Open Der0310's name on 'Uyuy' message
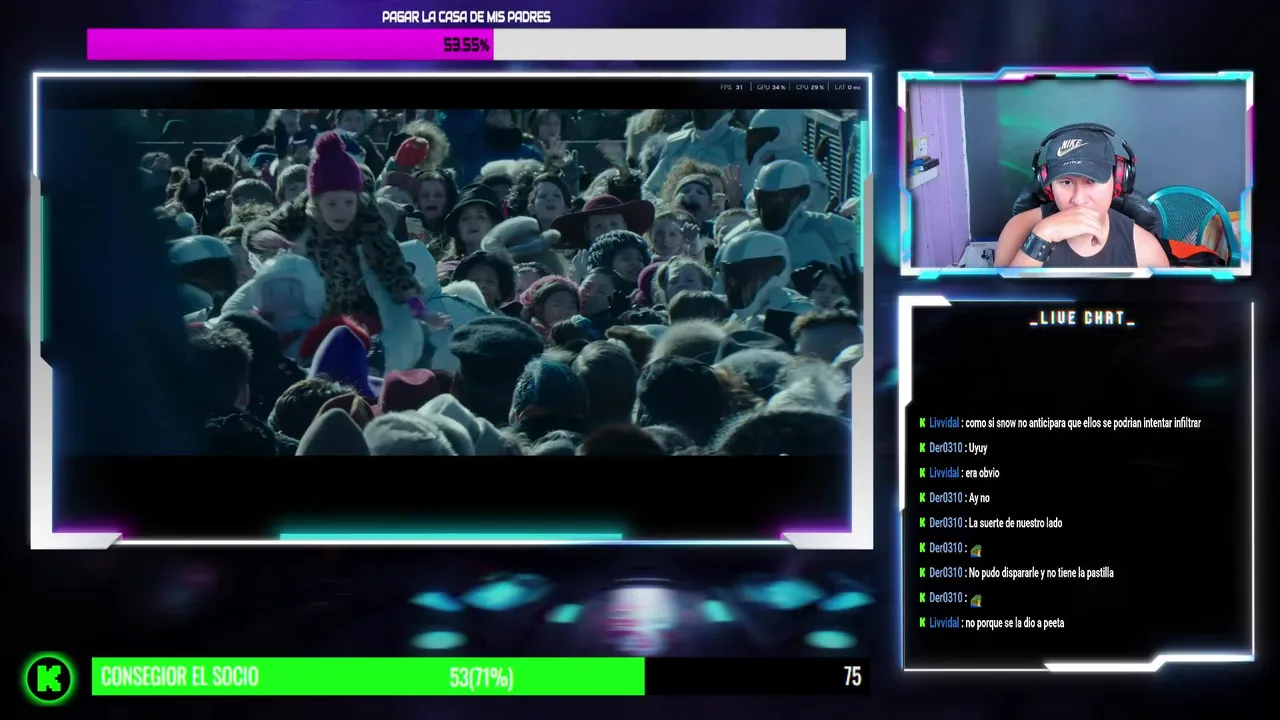Viewport: 1280px width, 720px height. (945, 448)
